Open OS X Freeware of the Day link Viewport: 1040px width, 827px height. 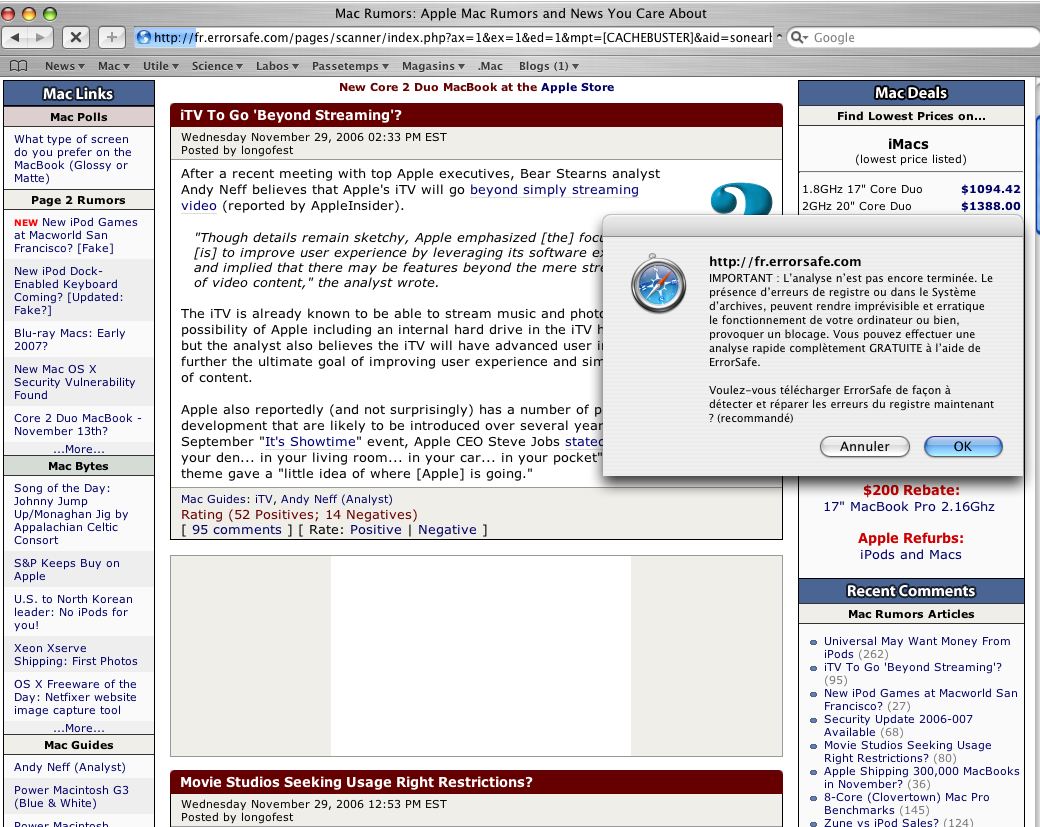point(75,697)
